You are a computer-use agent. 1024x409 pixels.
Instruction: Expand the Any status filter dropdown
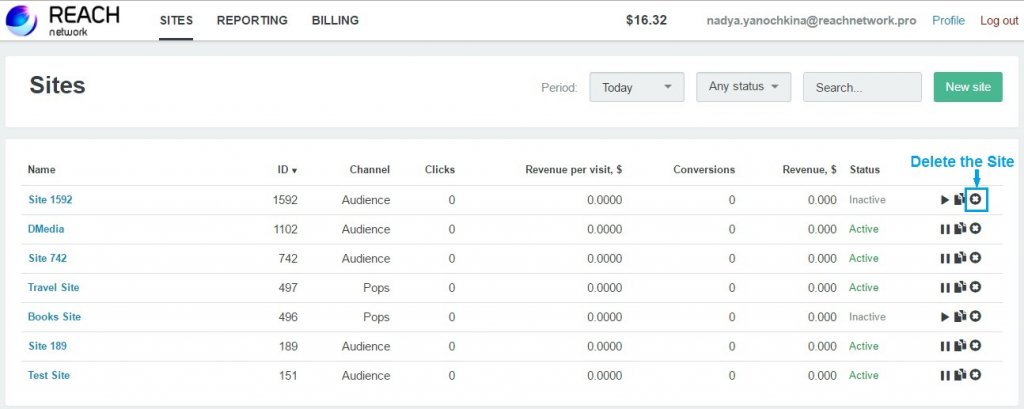pos(743,87)
